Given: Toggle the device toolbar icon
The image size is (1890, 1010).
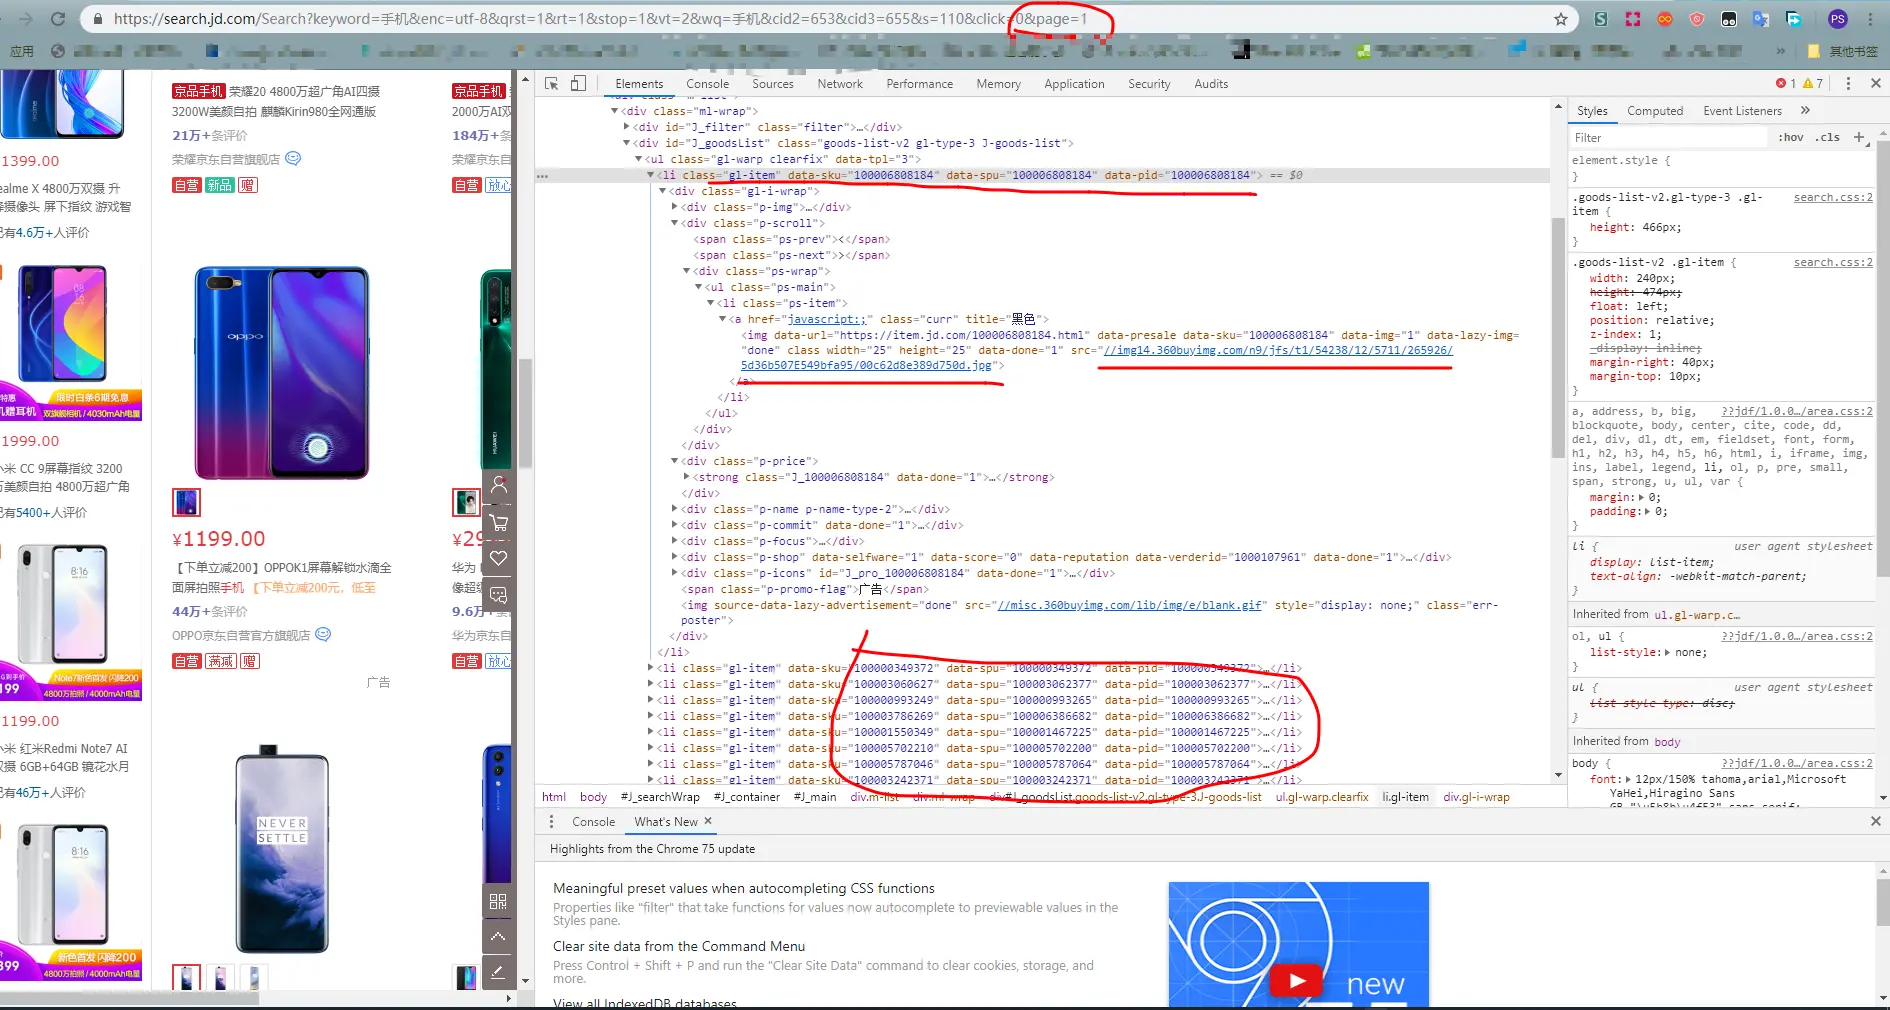Looking at the screenshot, I should click(578, 84).
